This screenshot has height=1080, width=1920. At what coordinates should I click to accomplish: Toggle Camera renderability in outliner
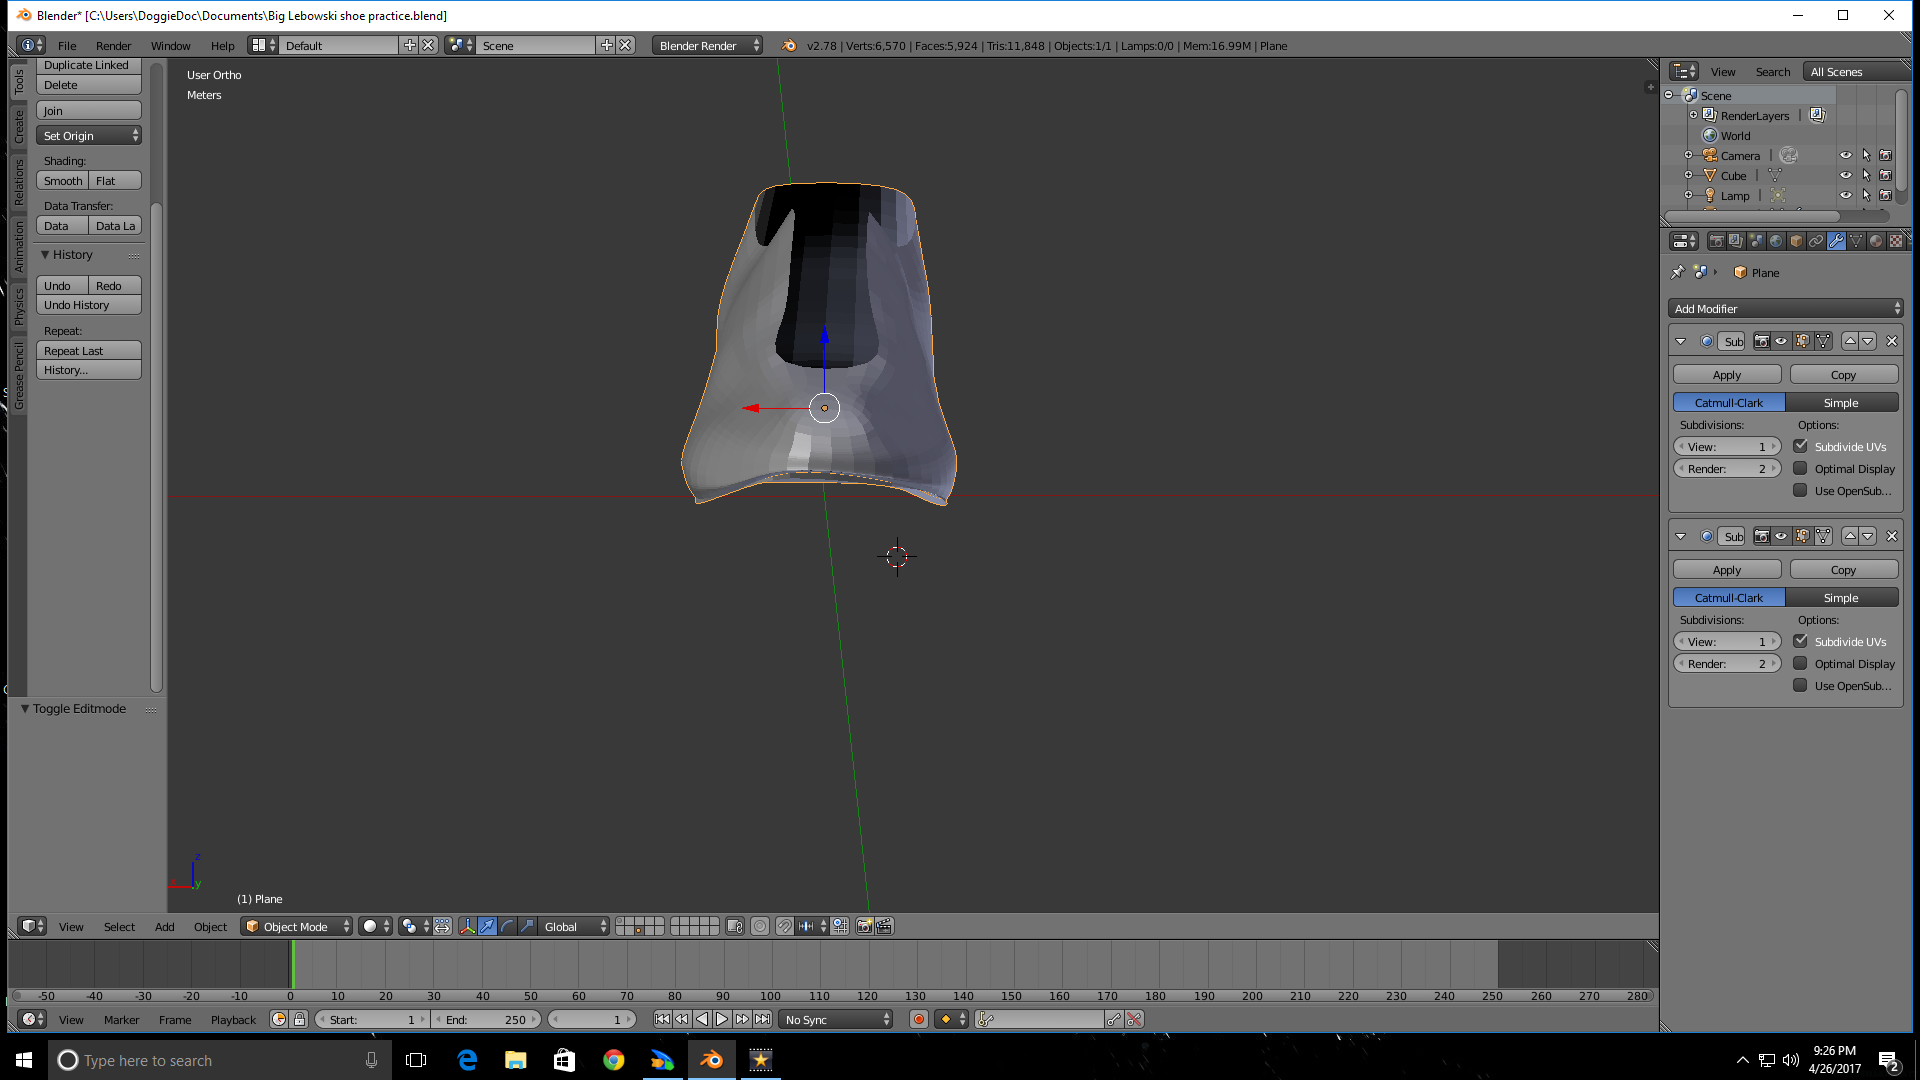pos(1886,155)
